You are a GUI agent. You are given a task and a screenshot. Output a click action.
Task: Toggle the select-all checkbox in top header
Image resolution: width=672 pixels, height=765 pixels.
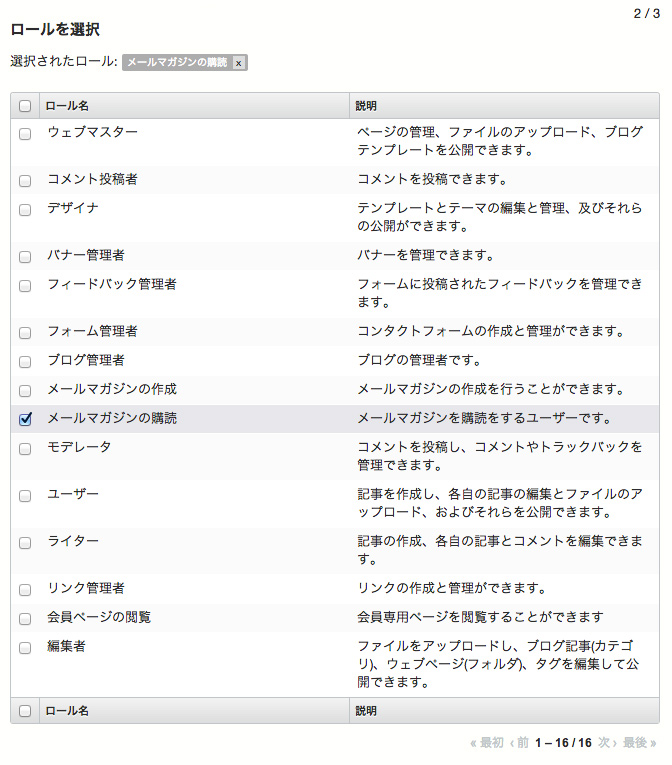(25, 106)
